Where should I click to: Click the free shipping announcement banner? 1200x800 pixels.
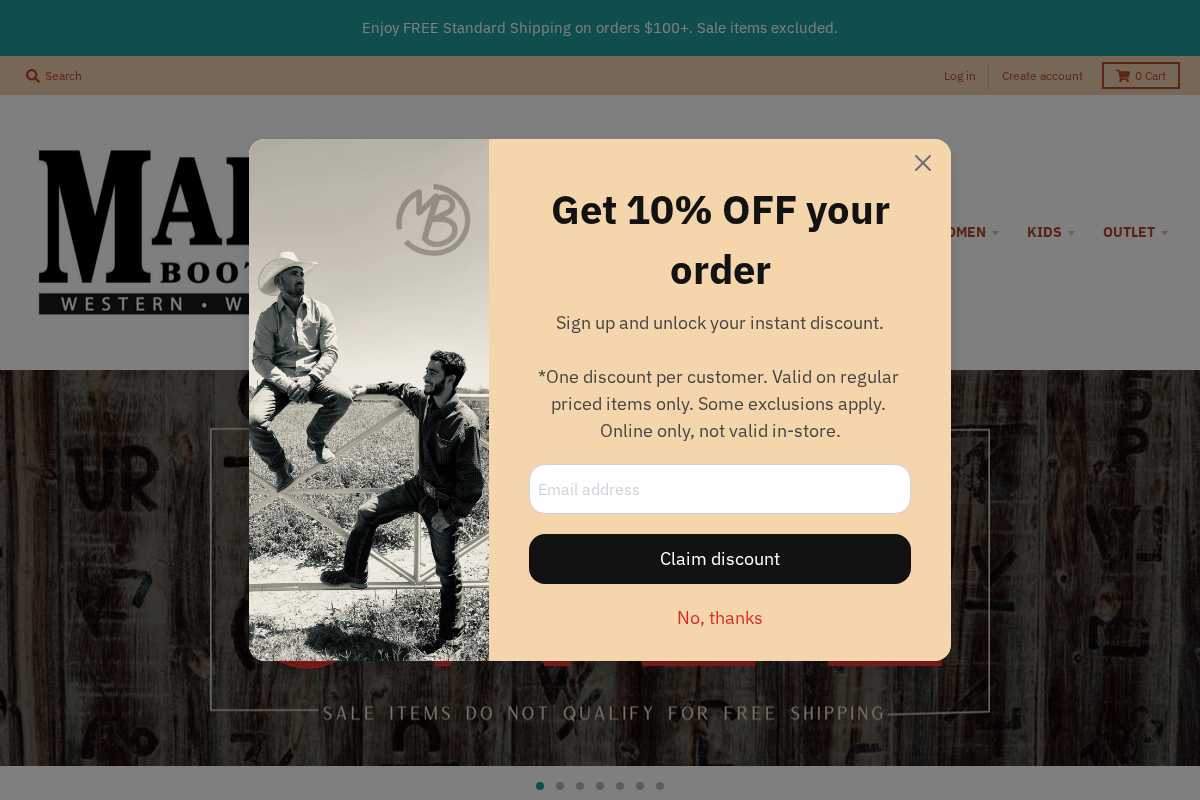(600, 28)
